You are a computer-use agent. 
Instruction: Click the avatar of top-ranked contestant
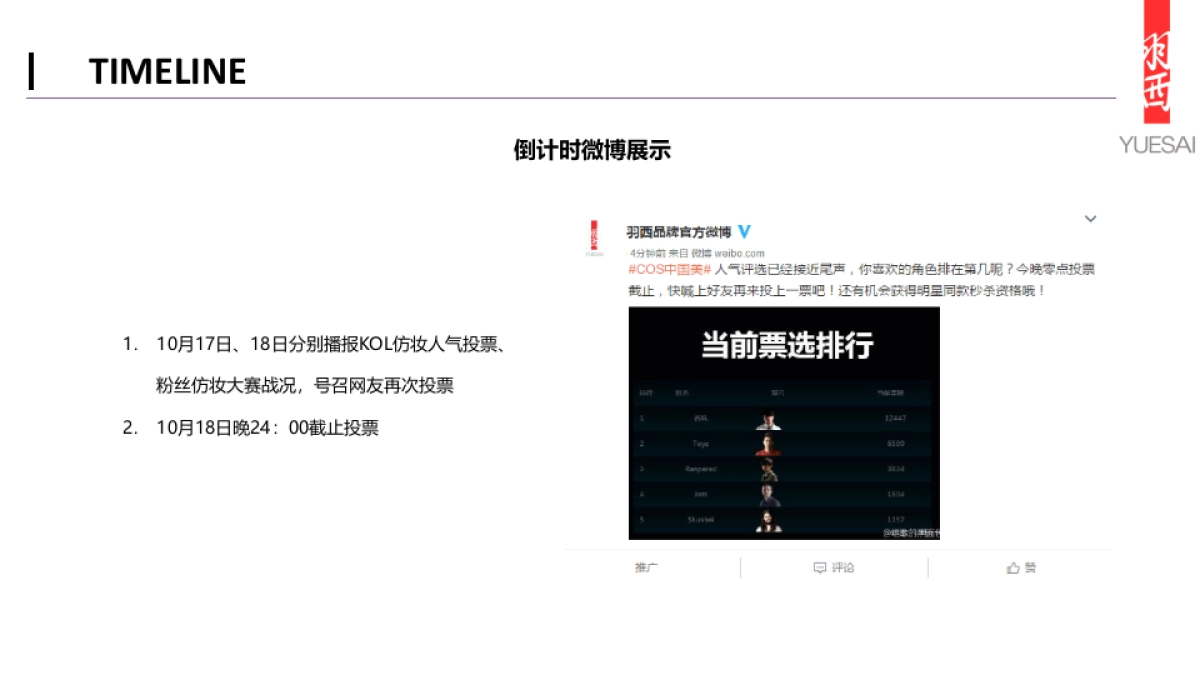pos(769,419)
